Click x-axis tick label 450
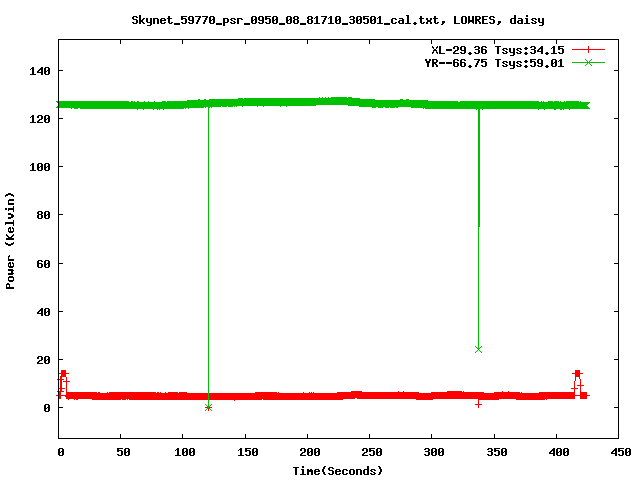 coord(620,452)
